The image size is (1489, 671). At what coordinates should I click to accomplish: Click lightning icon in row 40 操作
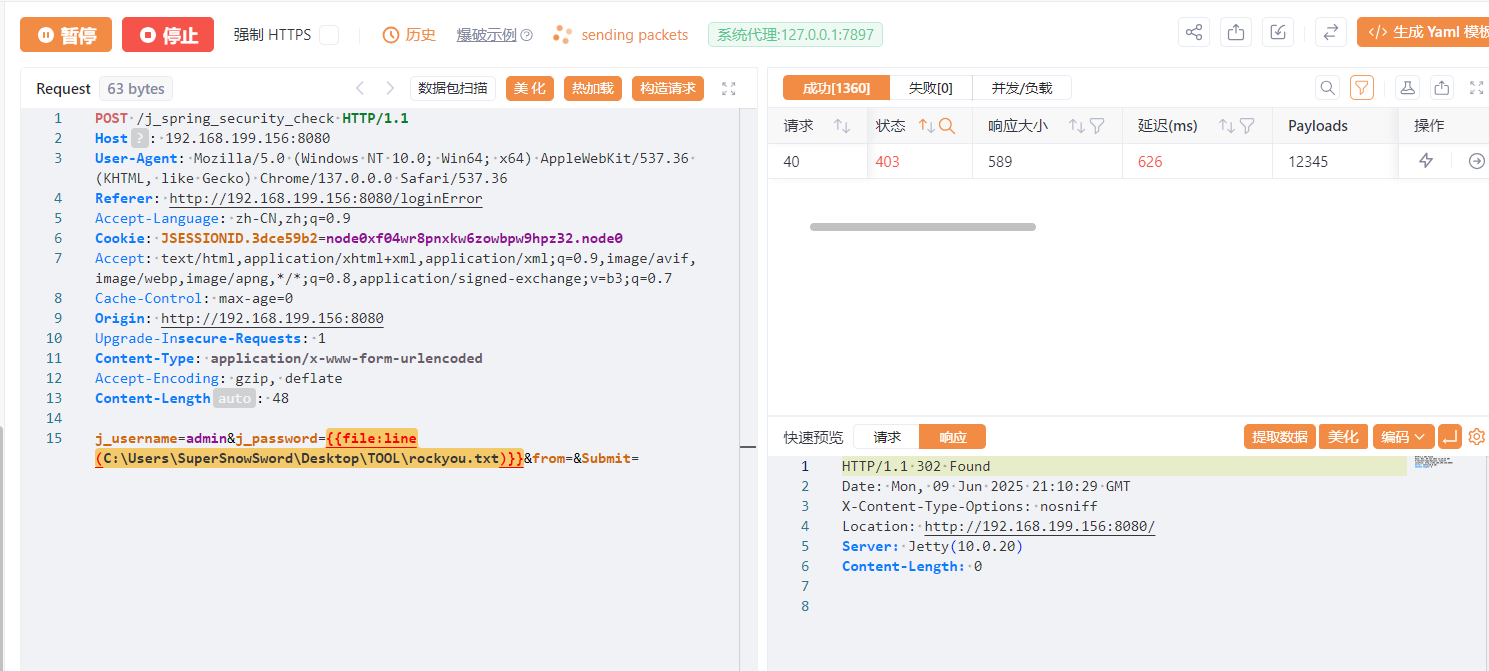tap(1427, 161)
